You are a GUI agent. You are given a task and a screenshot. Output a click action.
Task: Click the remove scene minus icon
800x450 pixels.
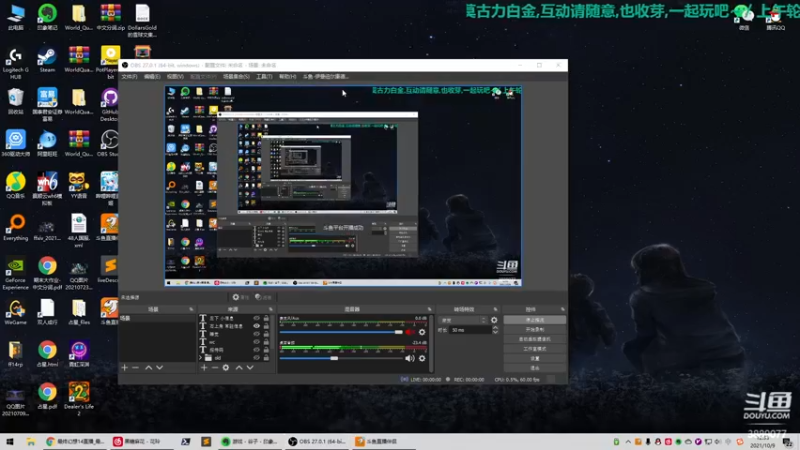click(135, 367)
